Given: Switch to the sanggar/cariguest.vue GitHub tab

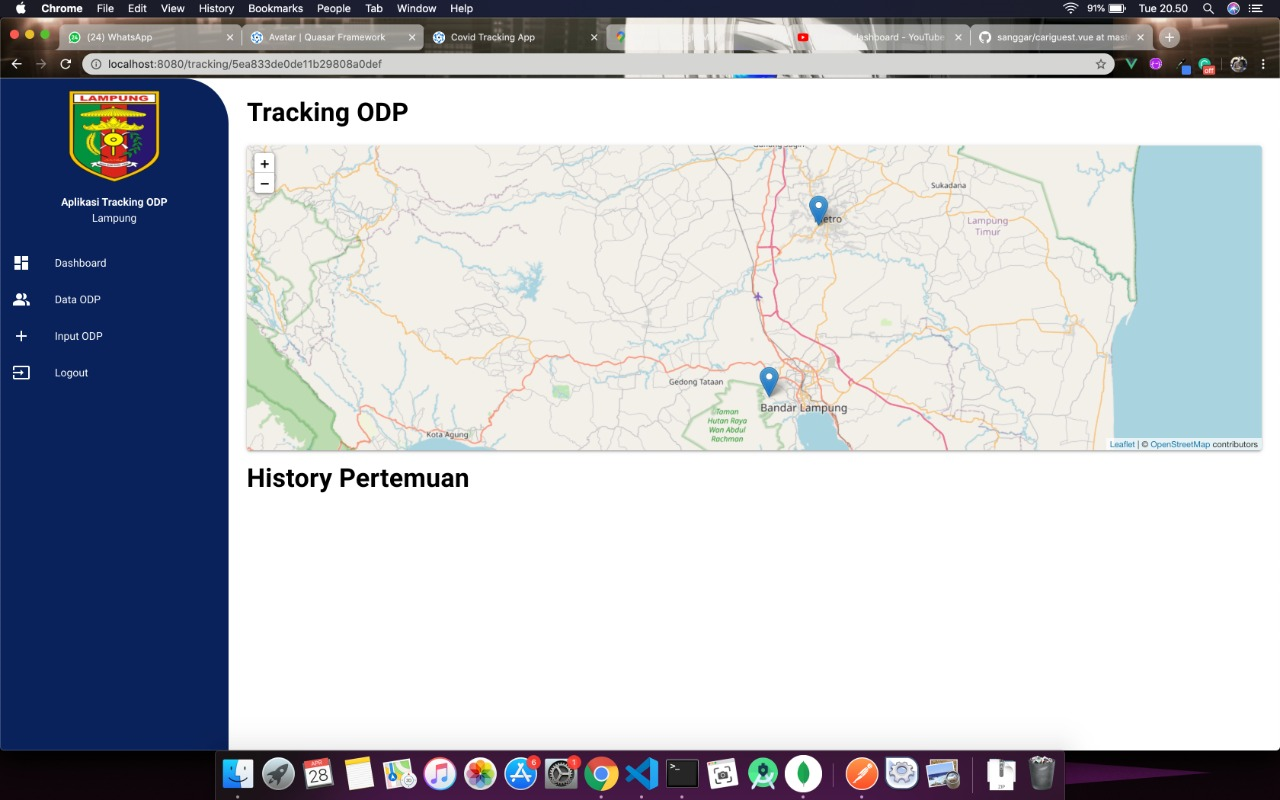Looking at the screenshot, I should click(x=1061, y=37).
